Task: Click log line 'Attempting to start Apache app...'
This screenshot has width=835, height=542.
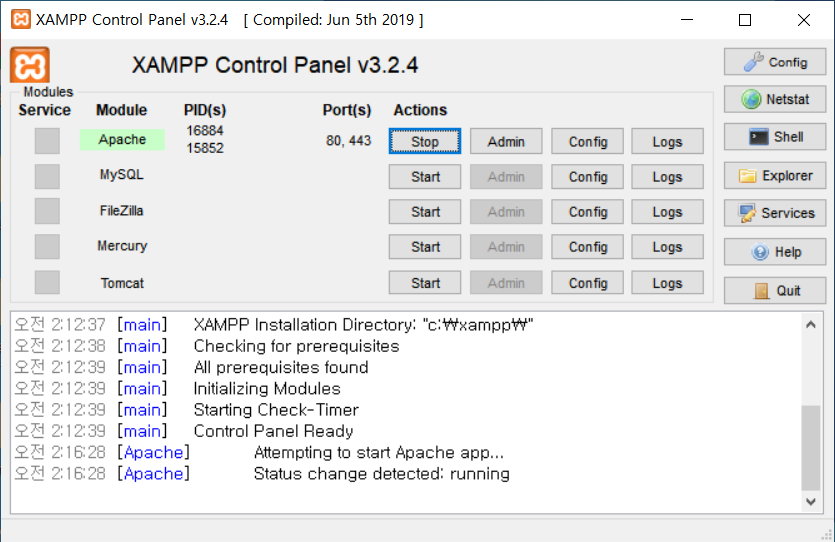Action: pos(379,453)
